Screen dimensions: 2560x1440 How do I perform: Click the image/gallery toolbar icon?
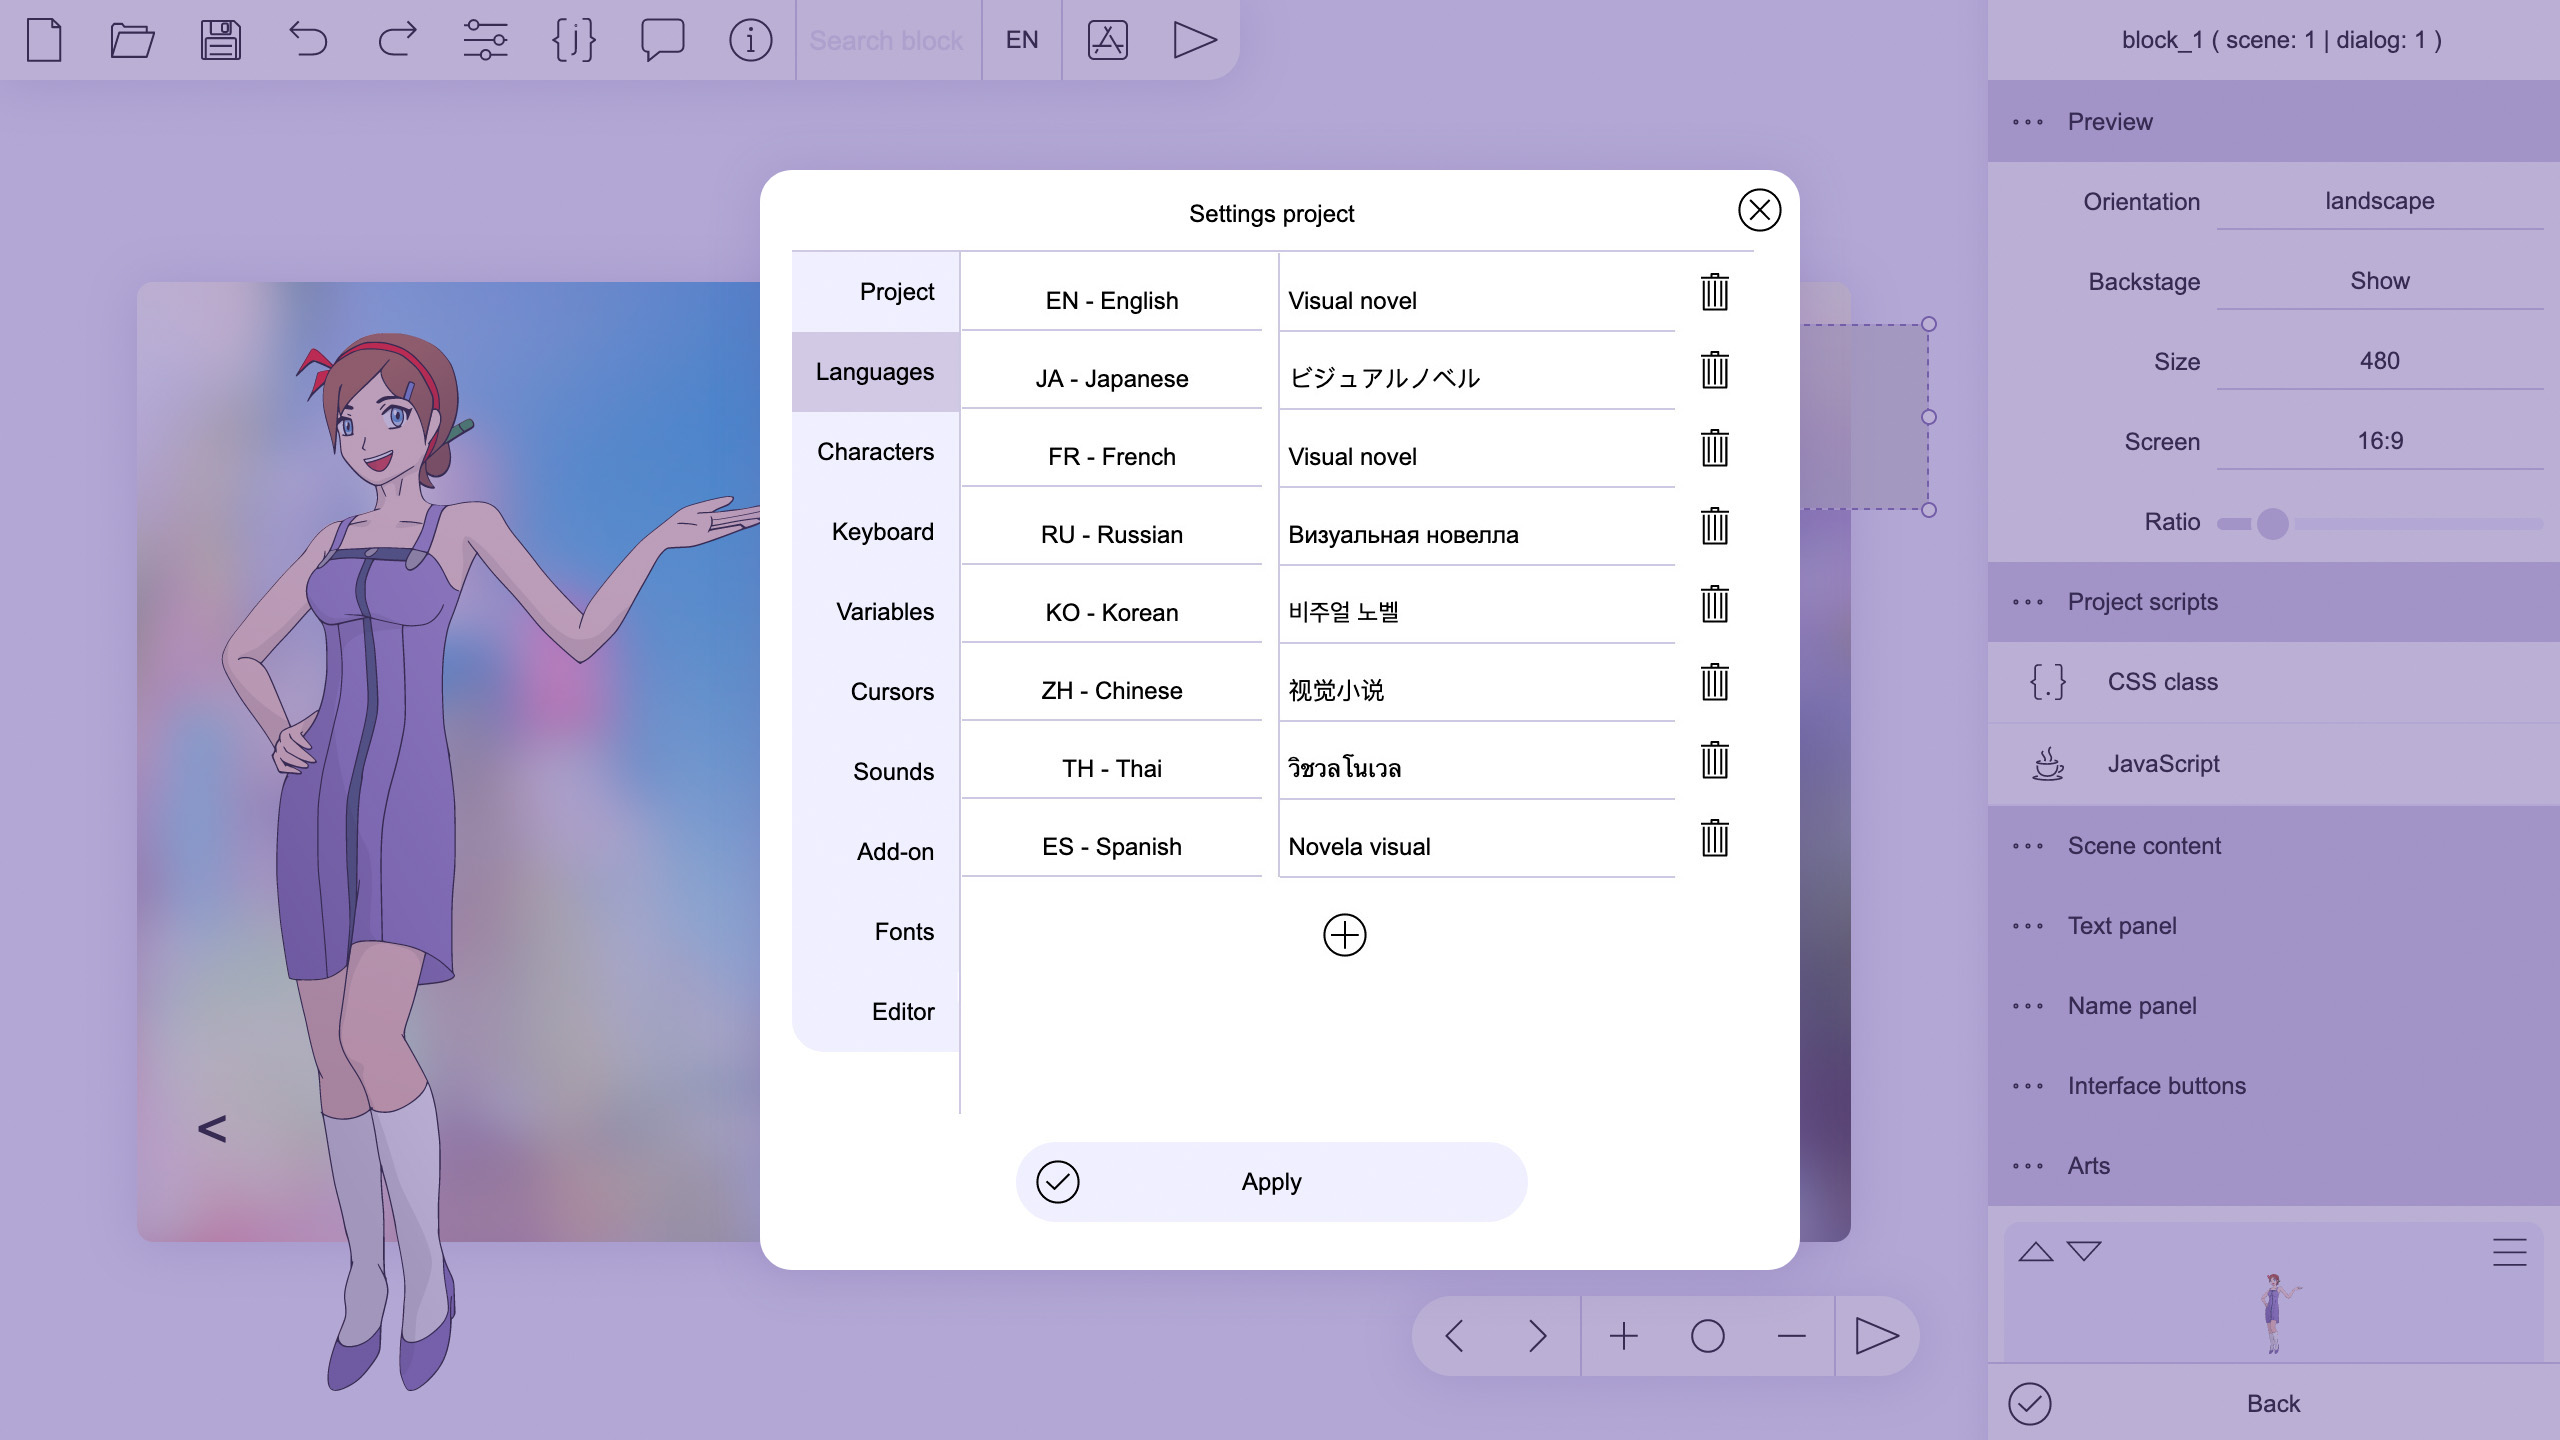1108,39
